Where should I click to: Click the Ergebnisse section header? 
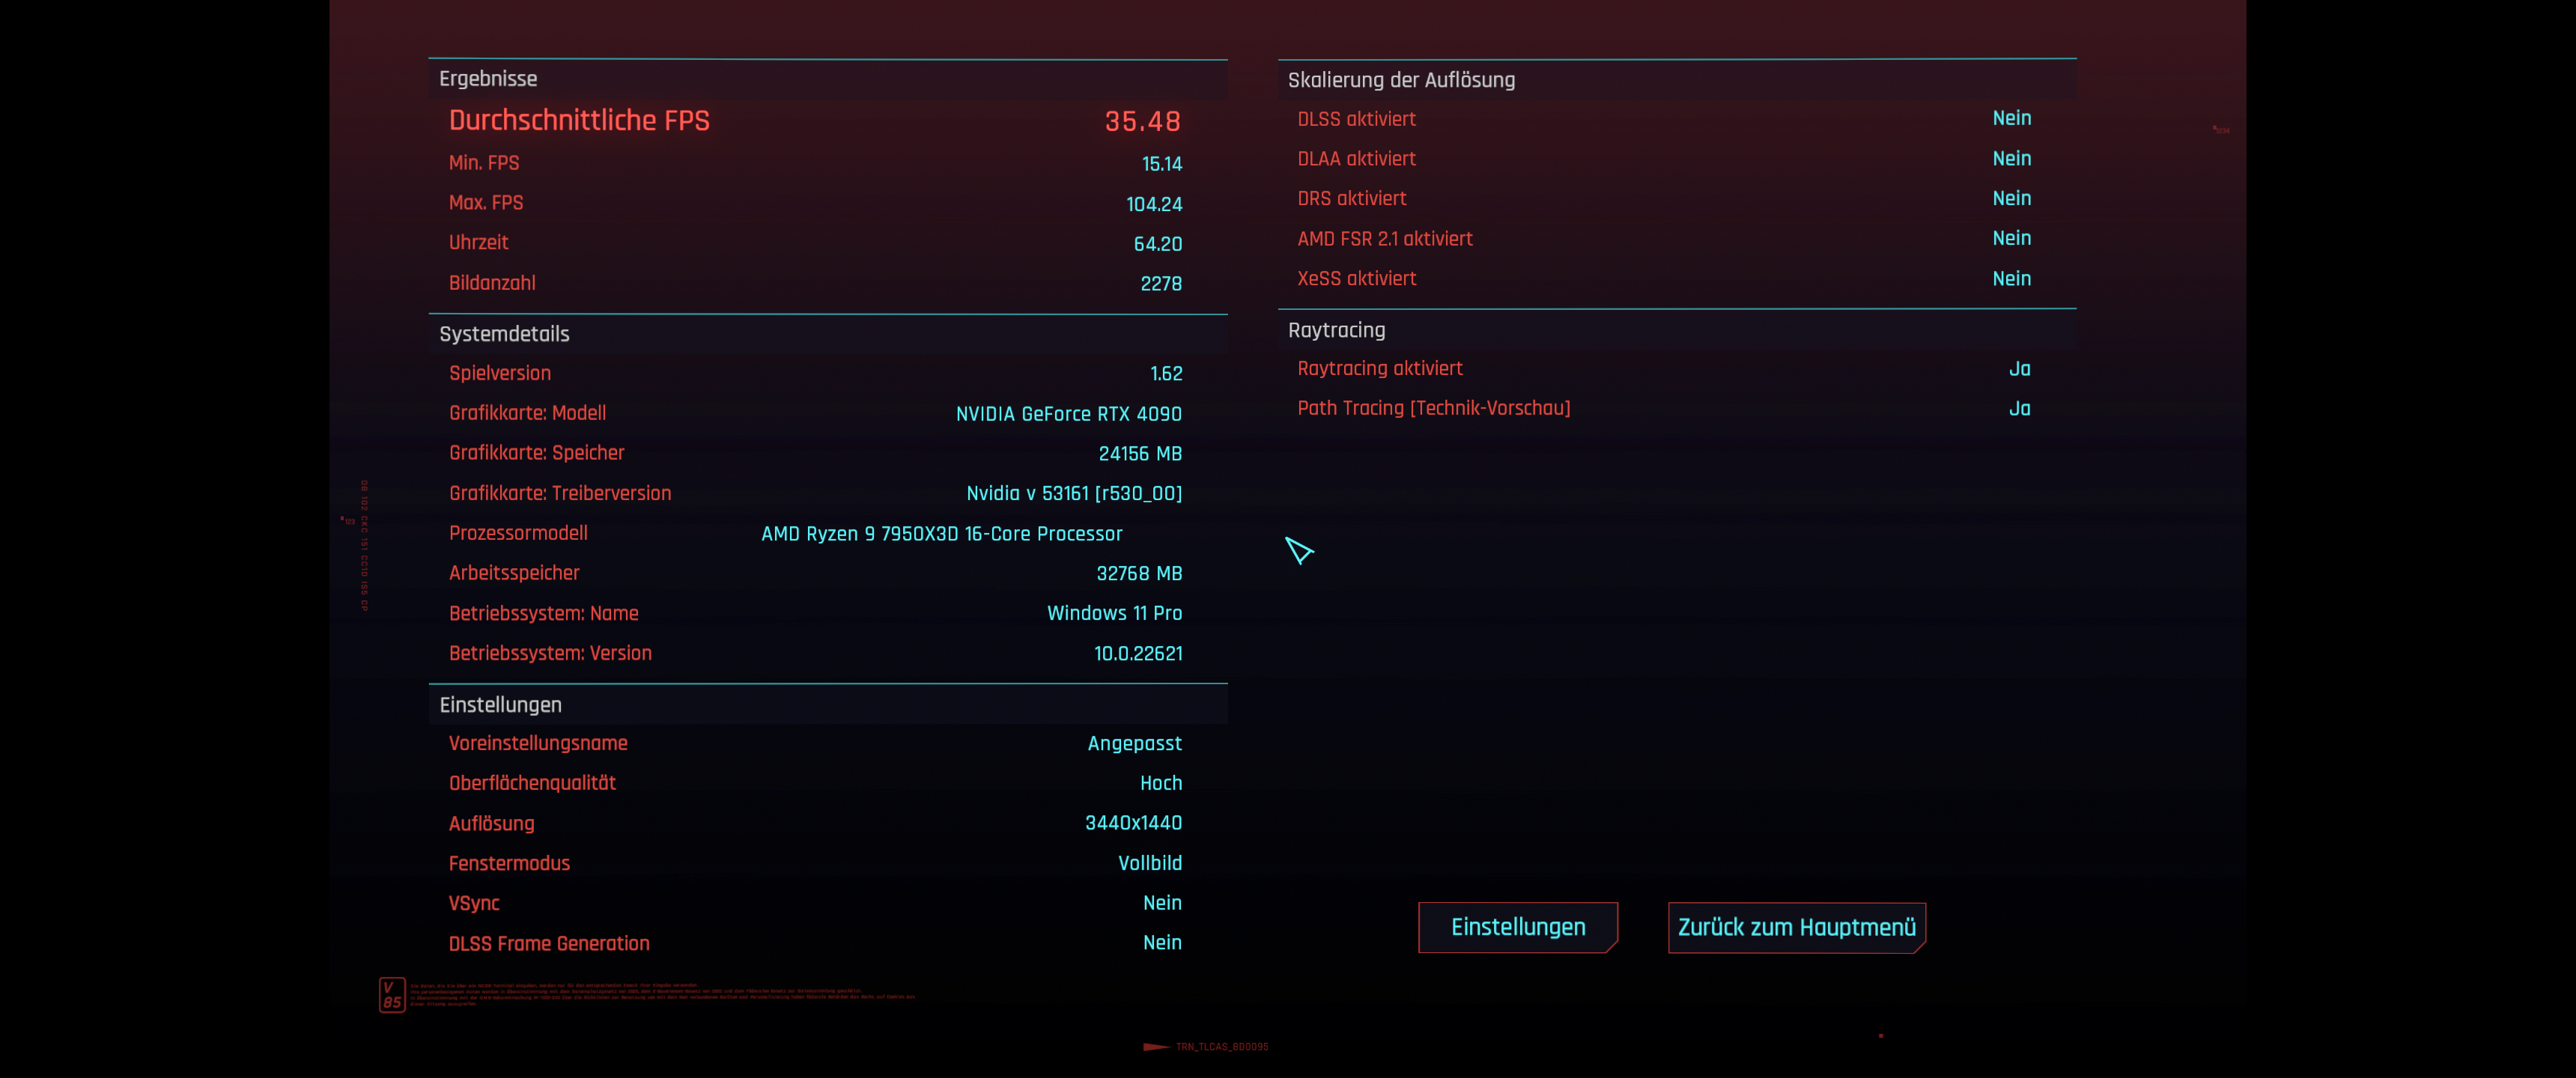(x=488, y=79)
